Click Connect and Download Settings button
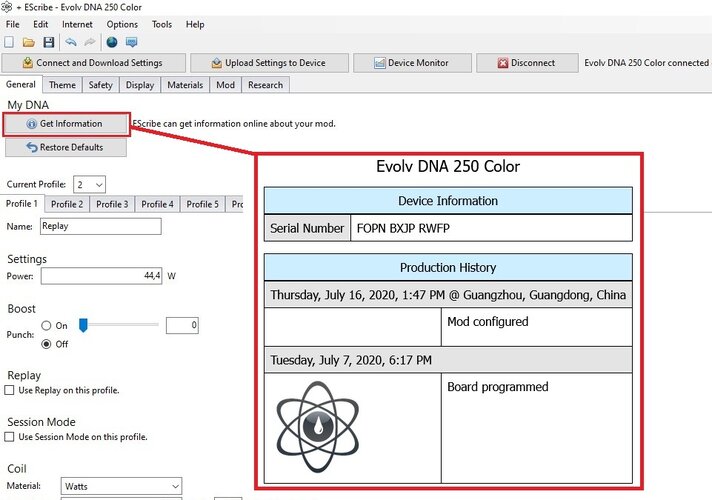712x500 pixels. [x=94, y=63]
